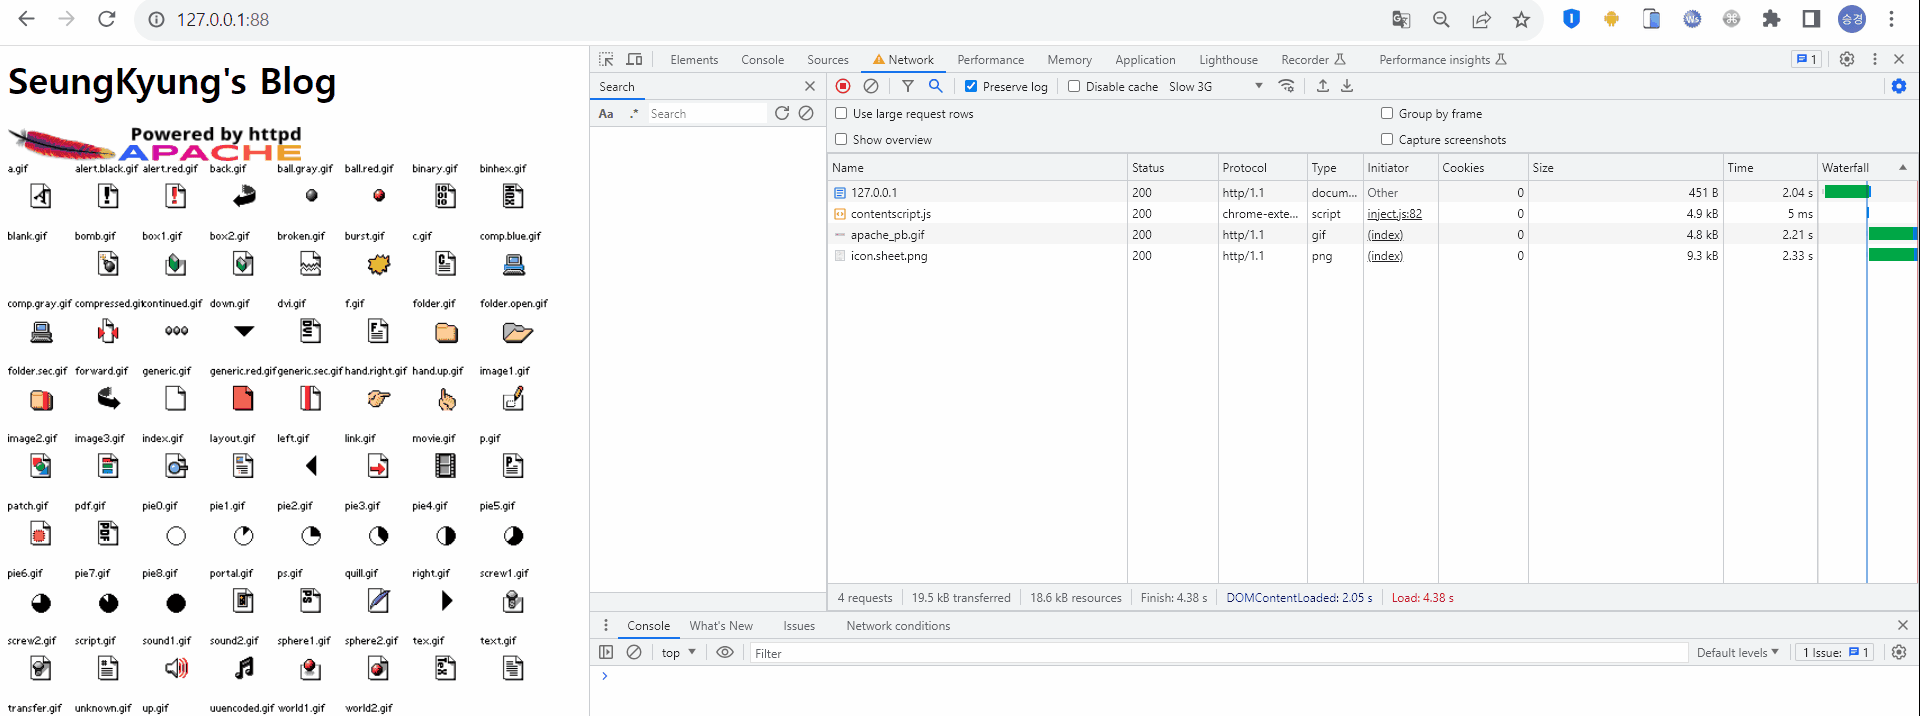Image resolution: width=1920 pixels, height=716 pixels.
Task: Click the console sidebar toggle icon
Action: [x=606, y=652]
